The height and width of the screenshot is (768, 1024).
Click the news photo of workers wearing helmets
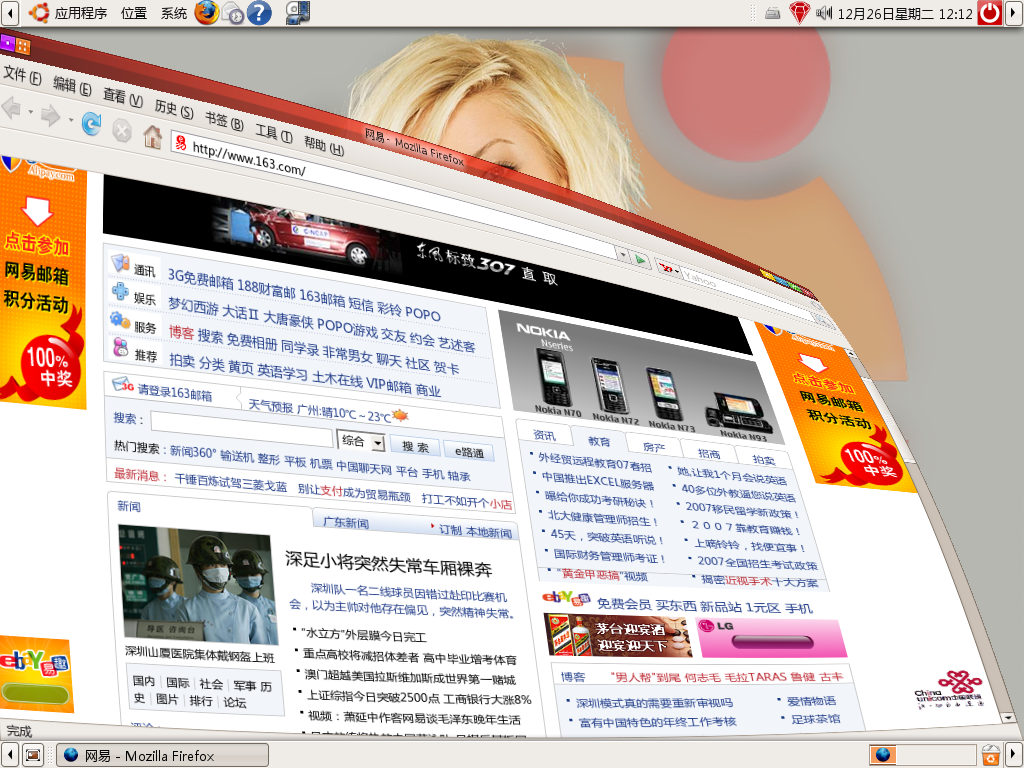[x=198, y=583]
